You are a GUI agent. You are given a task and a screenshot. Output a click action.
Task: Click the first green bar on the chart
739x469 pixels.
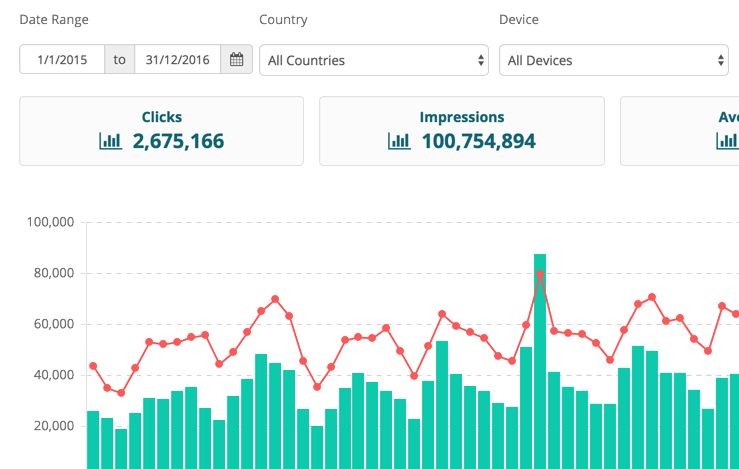(x=93, y=440)
